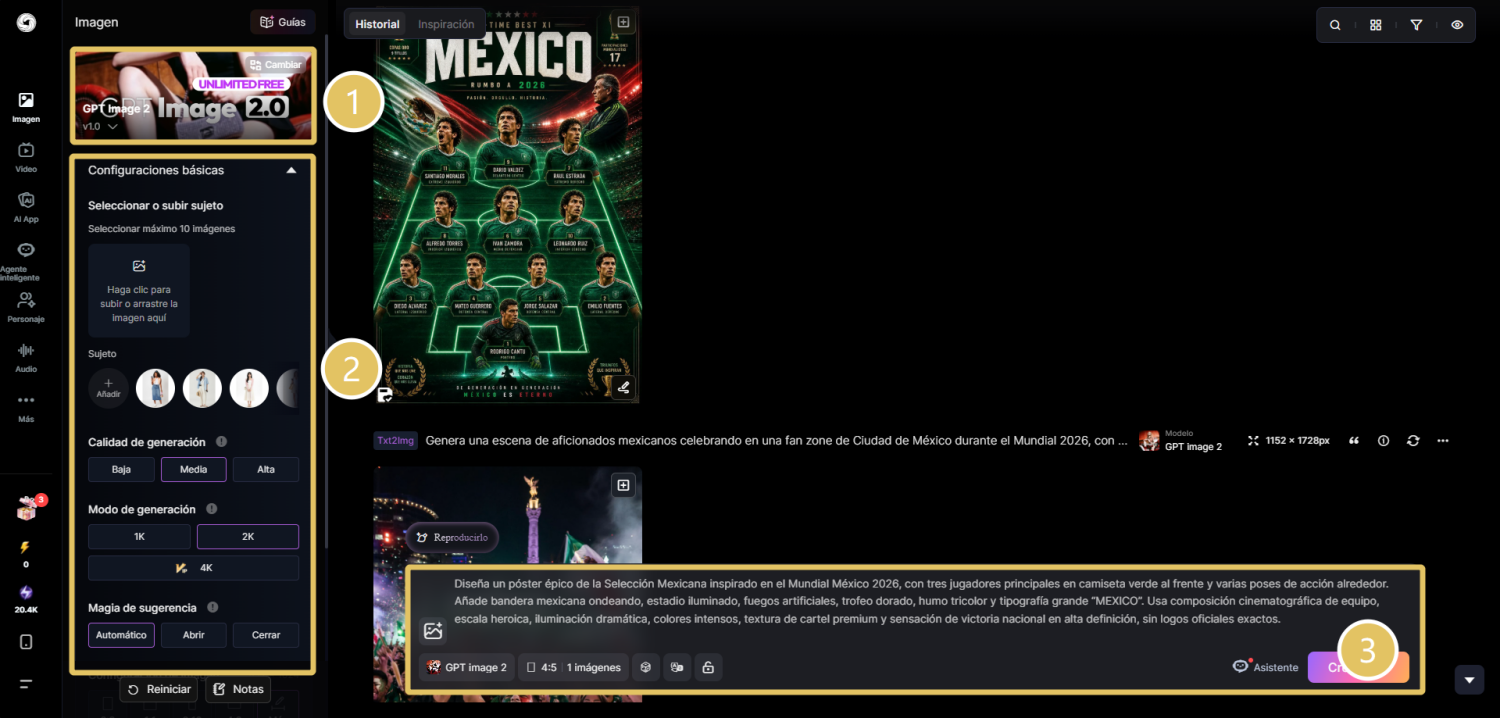Open AI App from the sidebar
This screenshot has height=718, width=1500.
(x=26, y=207)
